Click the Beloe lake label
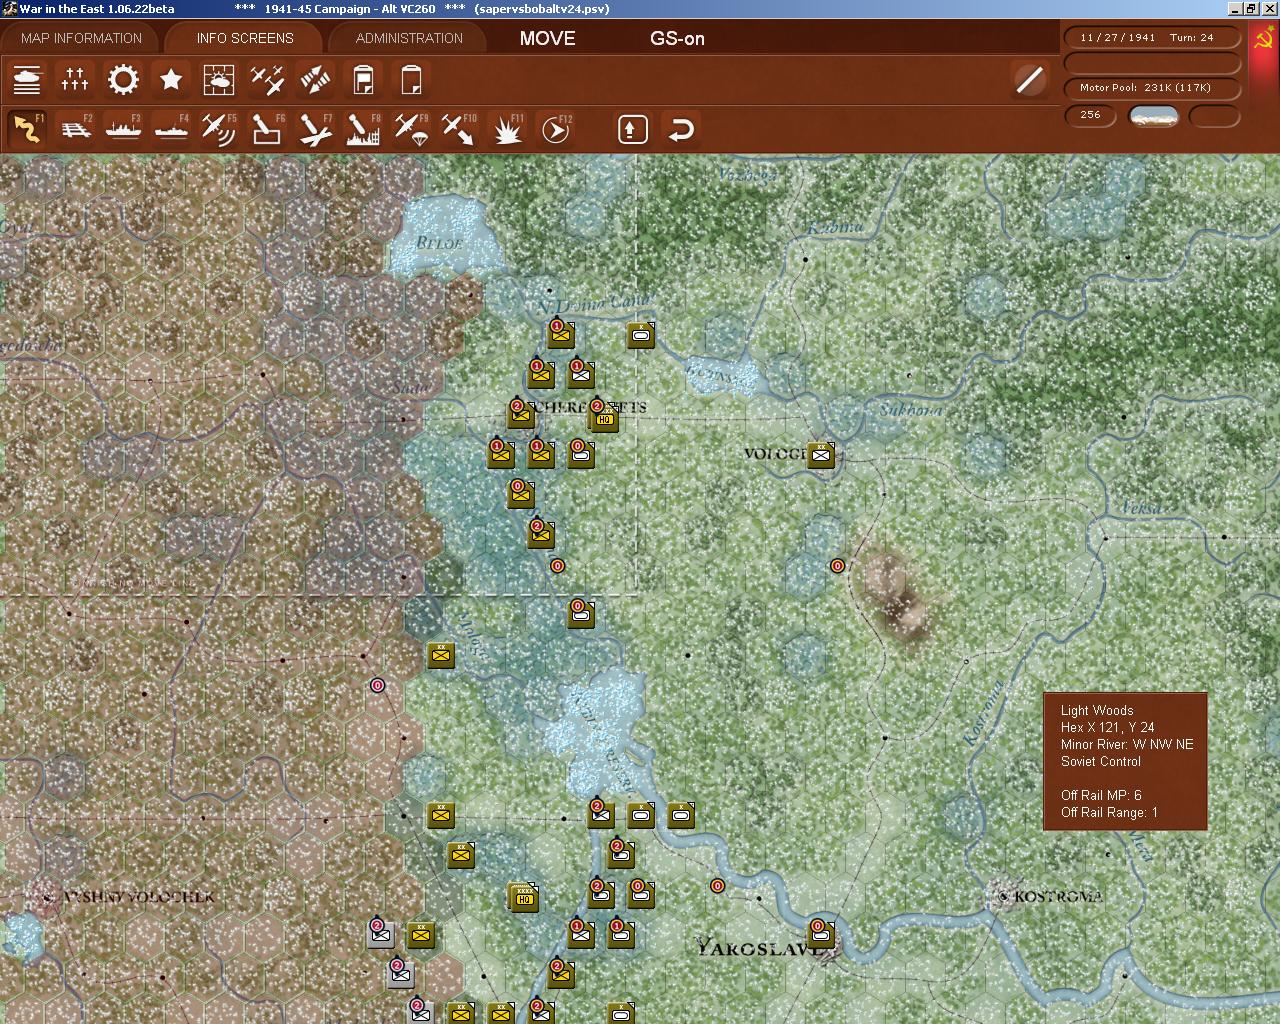Image resolution: width=1280 pixels, height=1024 pixels. 440,242
